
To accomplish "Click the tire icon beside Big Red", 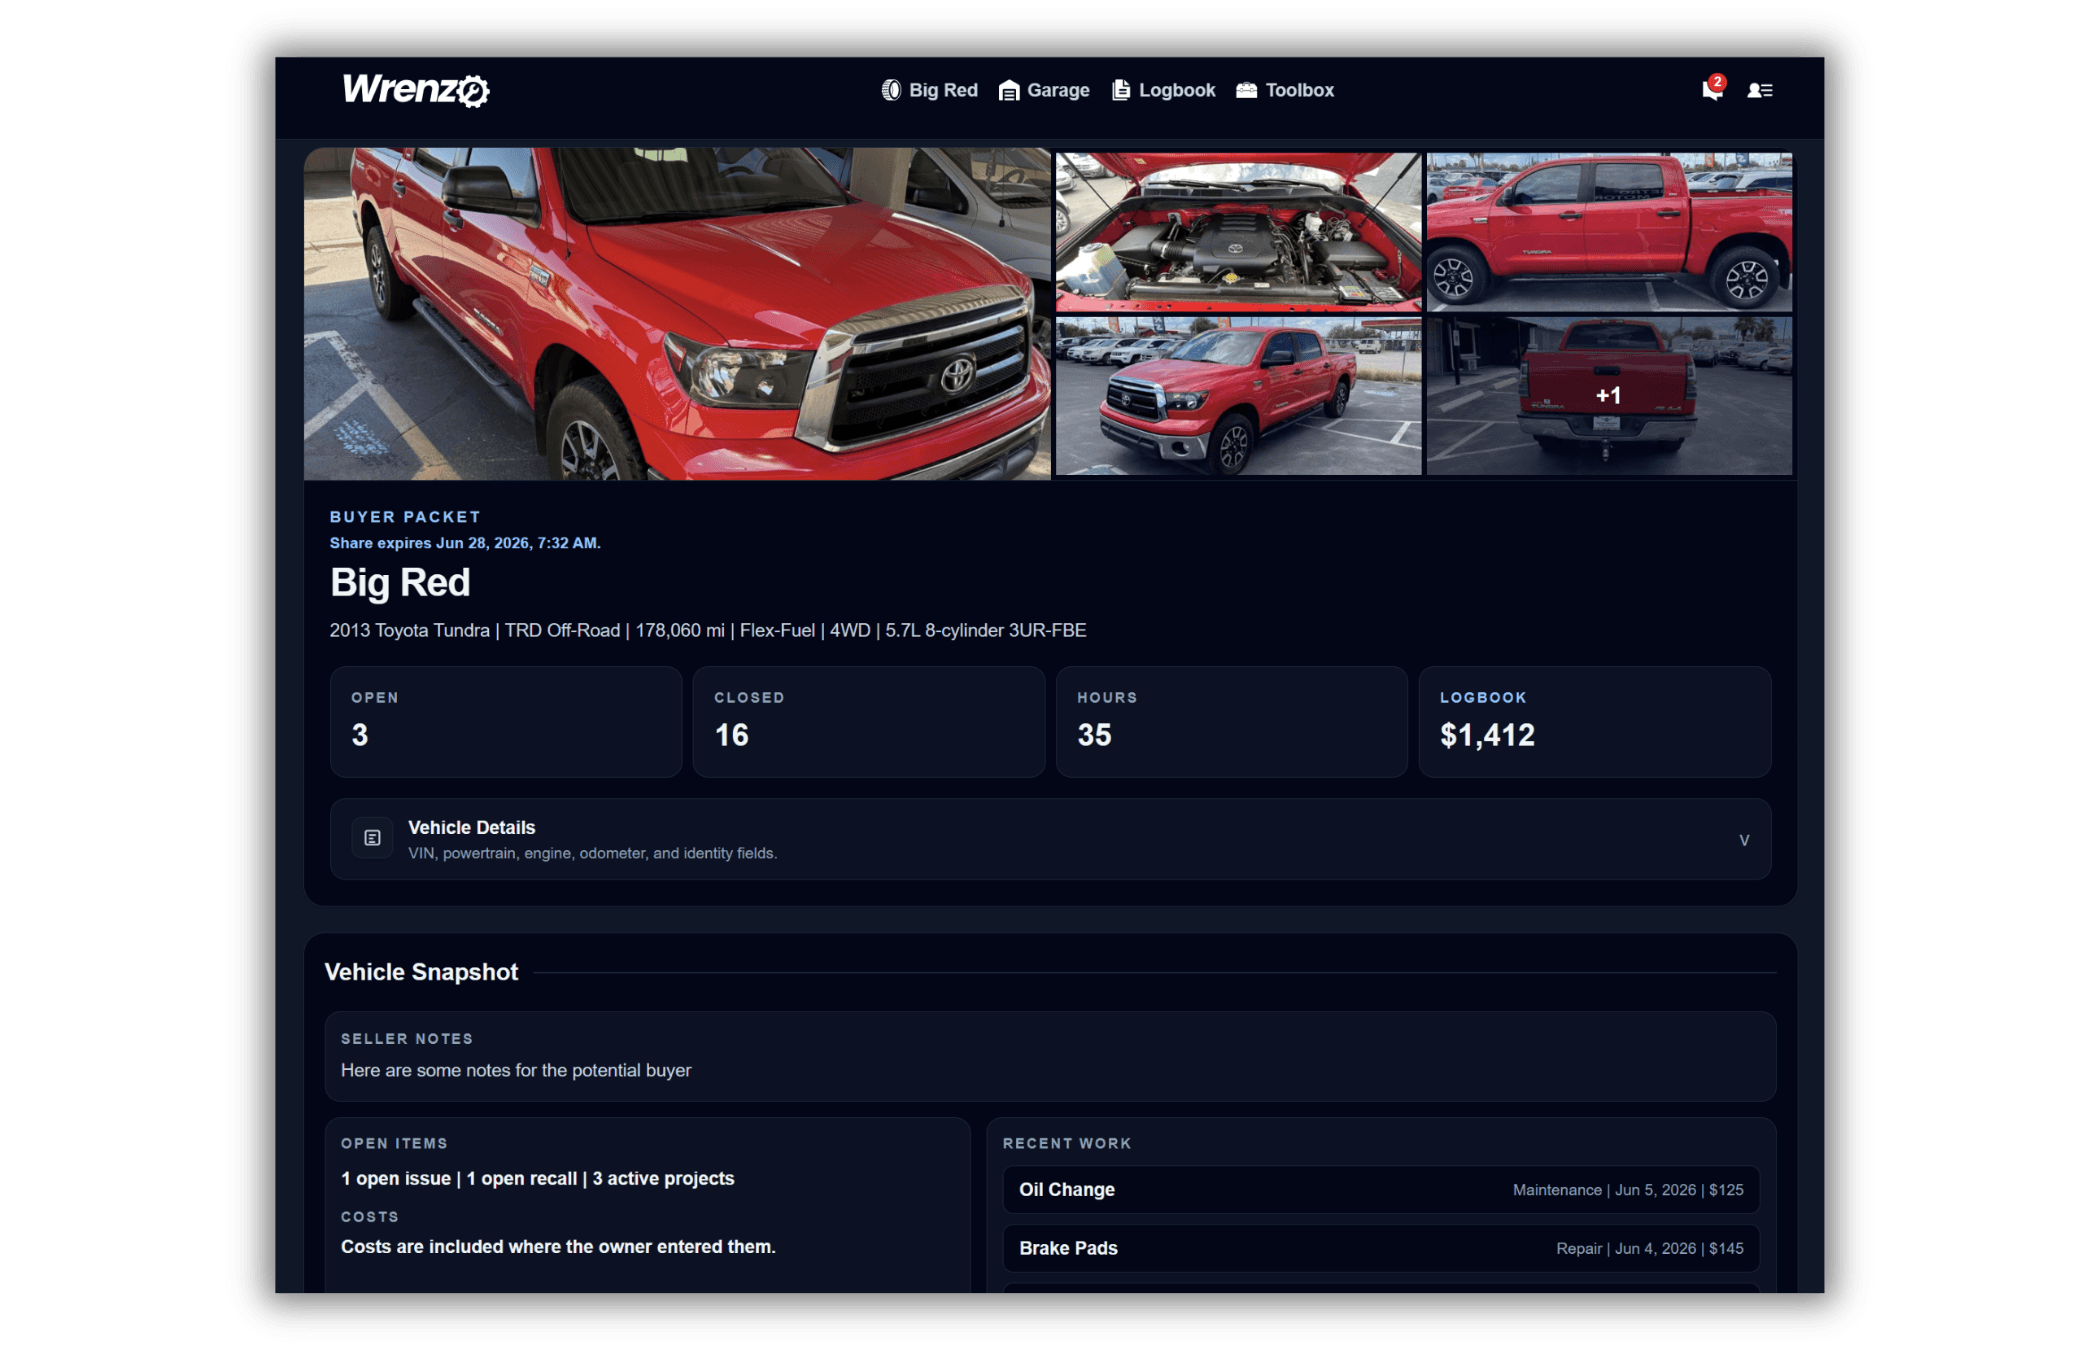I will [890, 90].
